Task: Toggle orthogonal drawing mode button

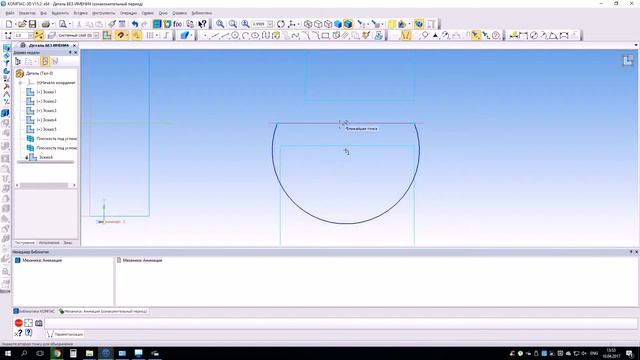Action: click(x=166, y=36)
